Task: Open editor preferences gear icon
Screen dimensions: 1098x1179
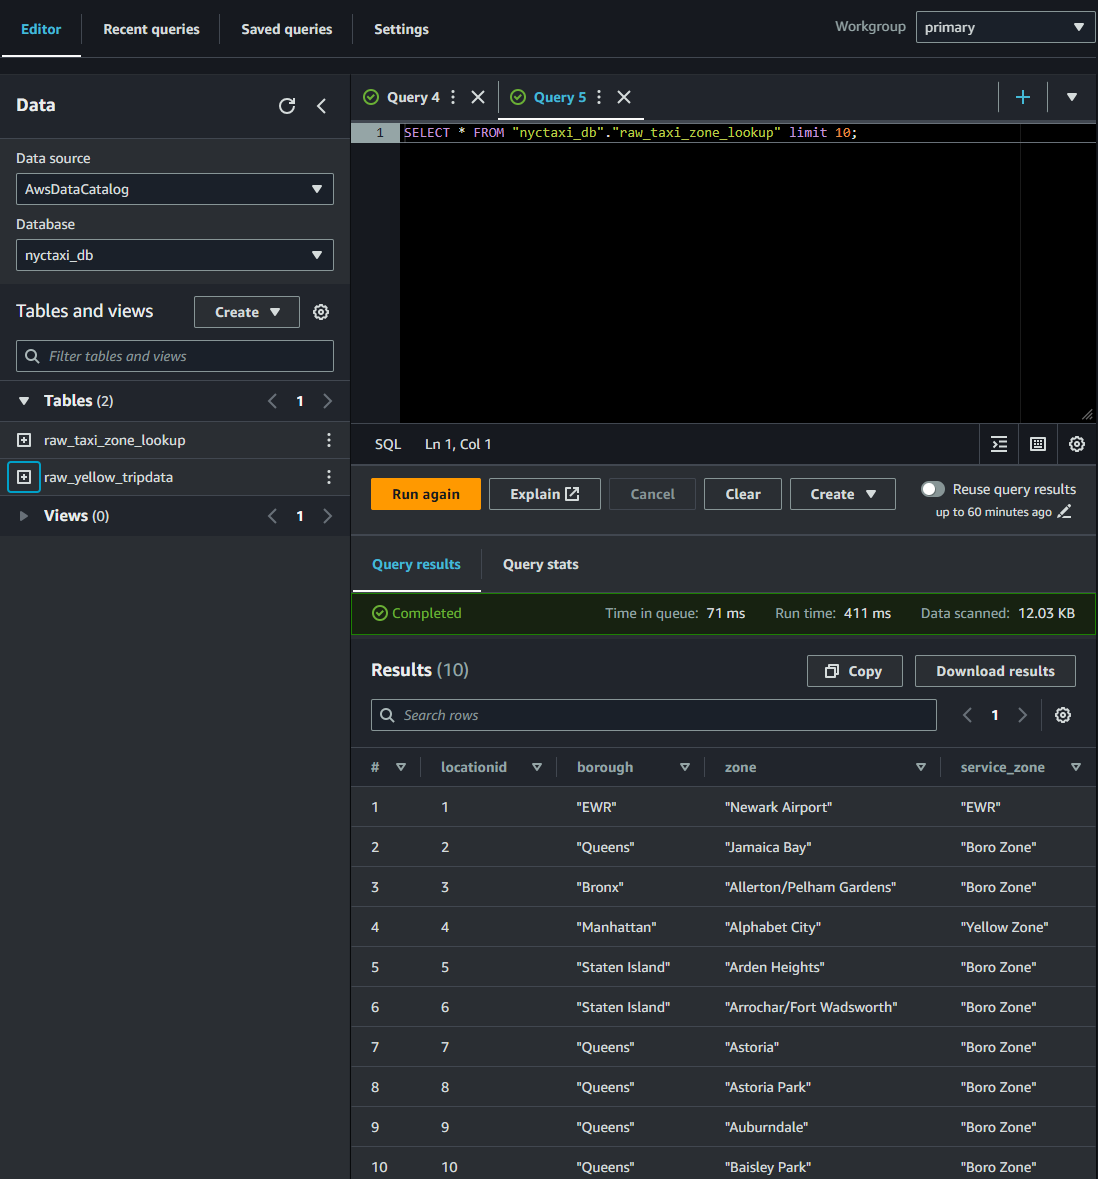Action: (1077, 444)
